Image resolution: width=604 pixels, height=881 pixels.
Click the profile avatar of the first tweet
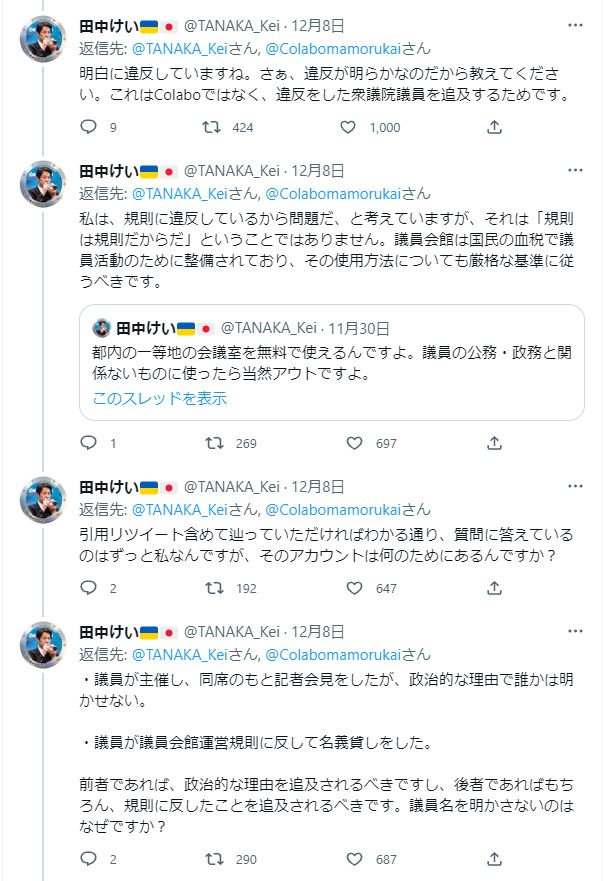coord(42,38)
